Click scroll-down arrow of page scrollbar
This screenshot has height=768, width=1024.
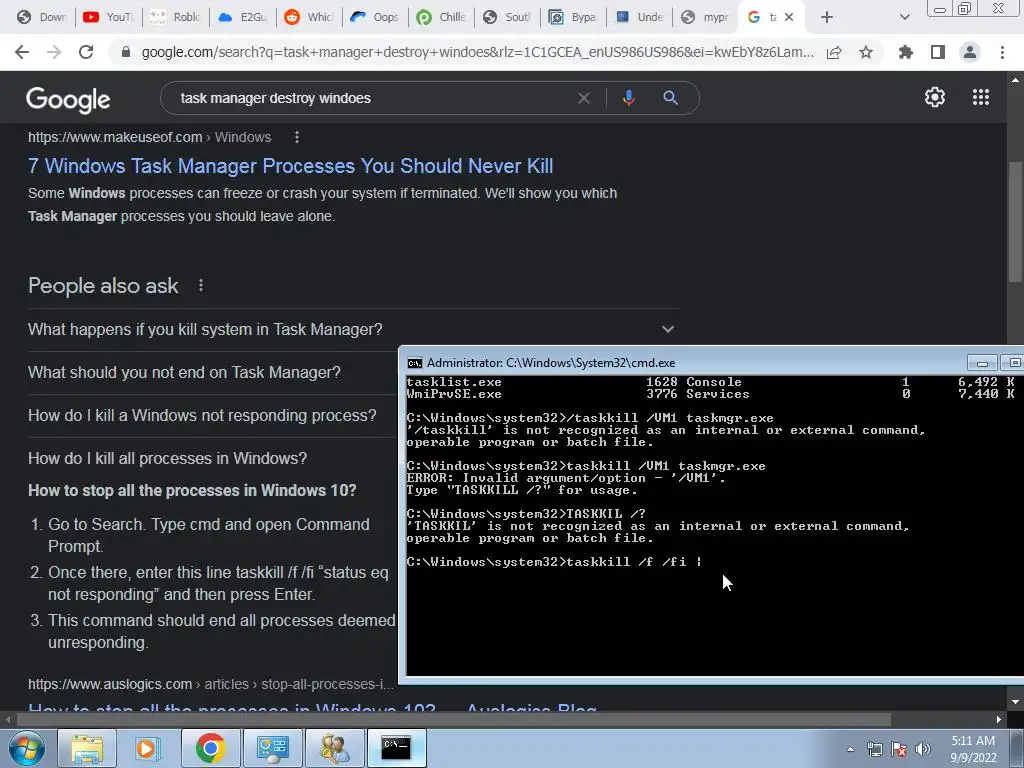coord(1015,702)
